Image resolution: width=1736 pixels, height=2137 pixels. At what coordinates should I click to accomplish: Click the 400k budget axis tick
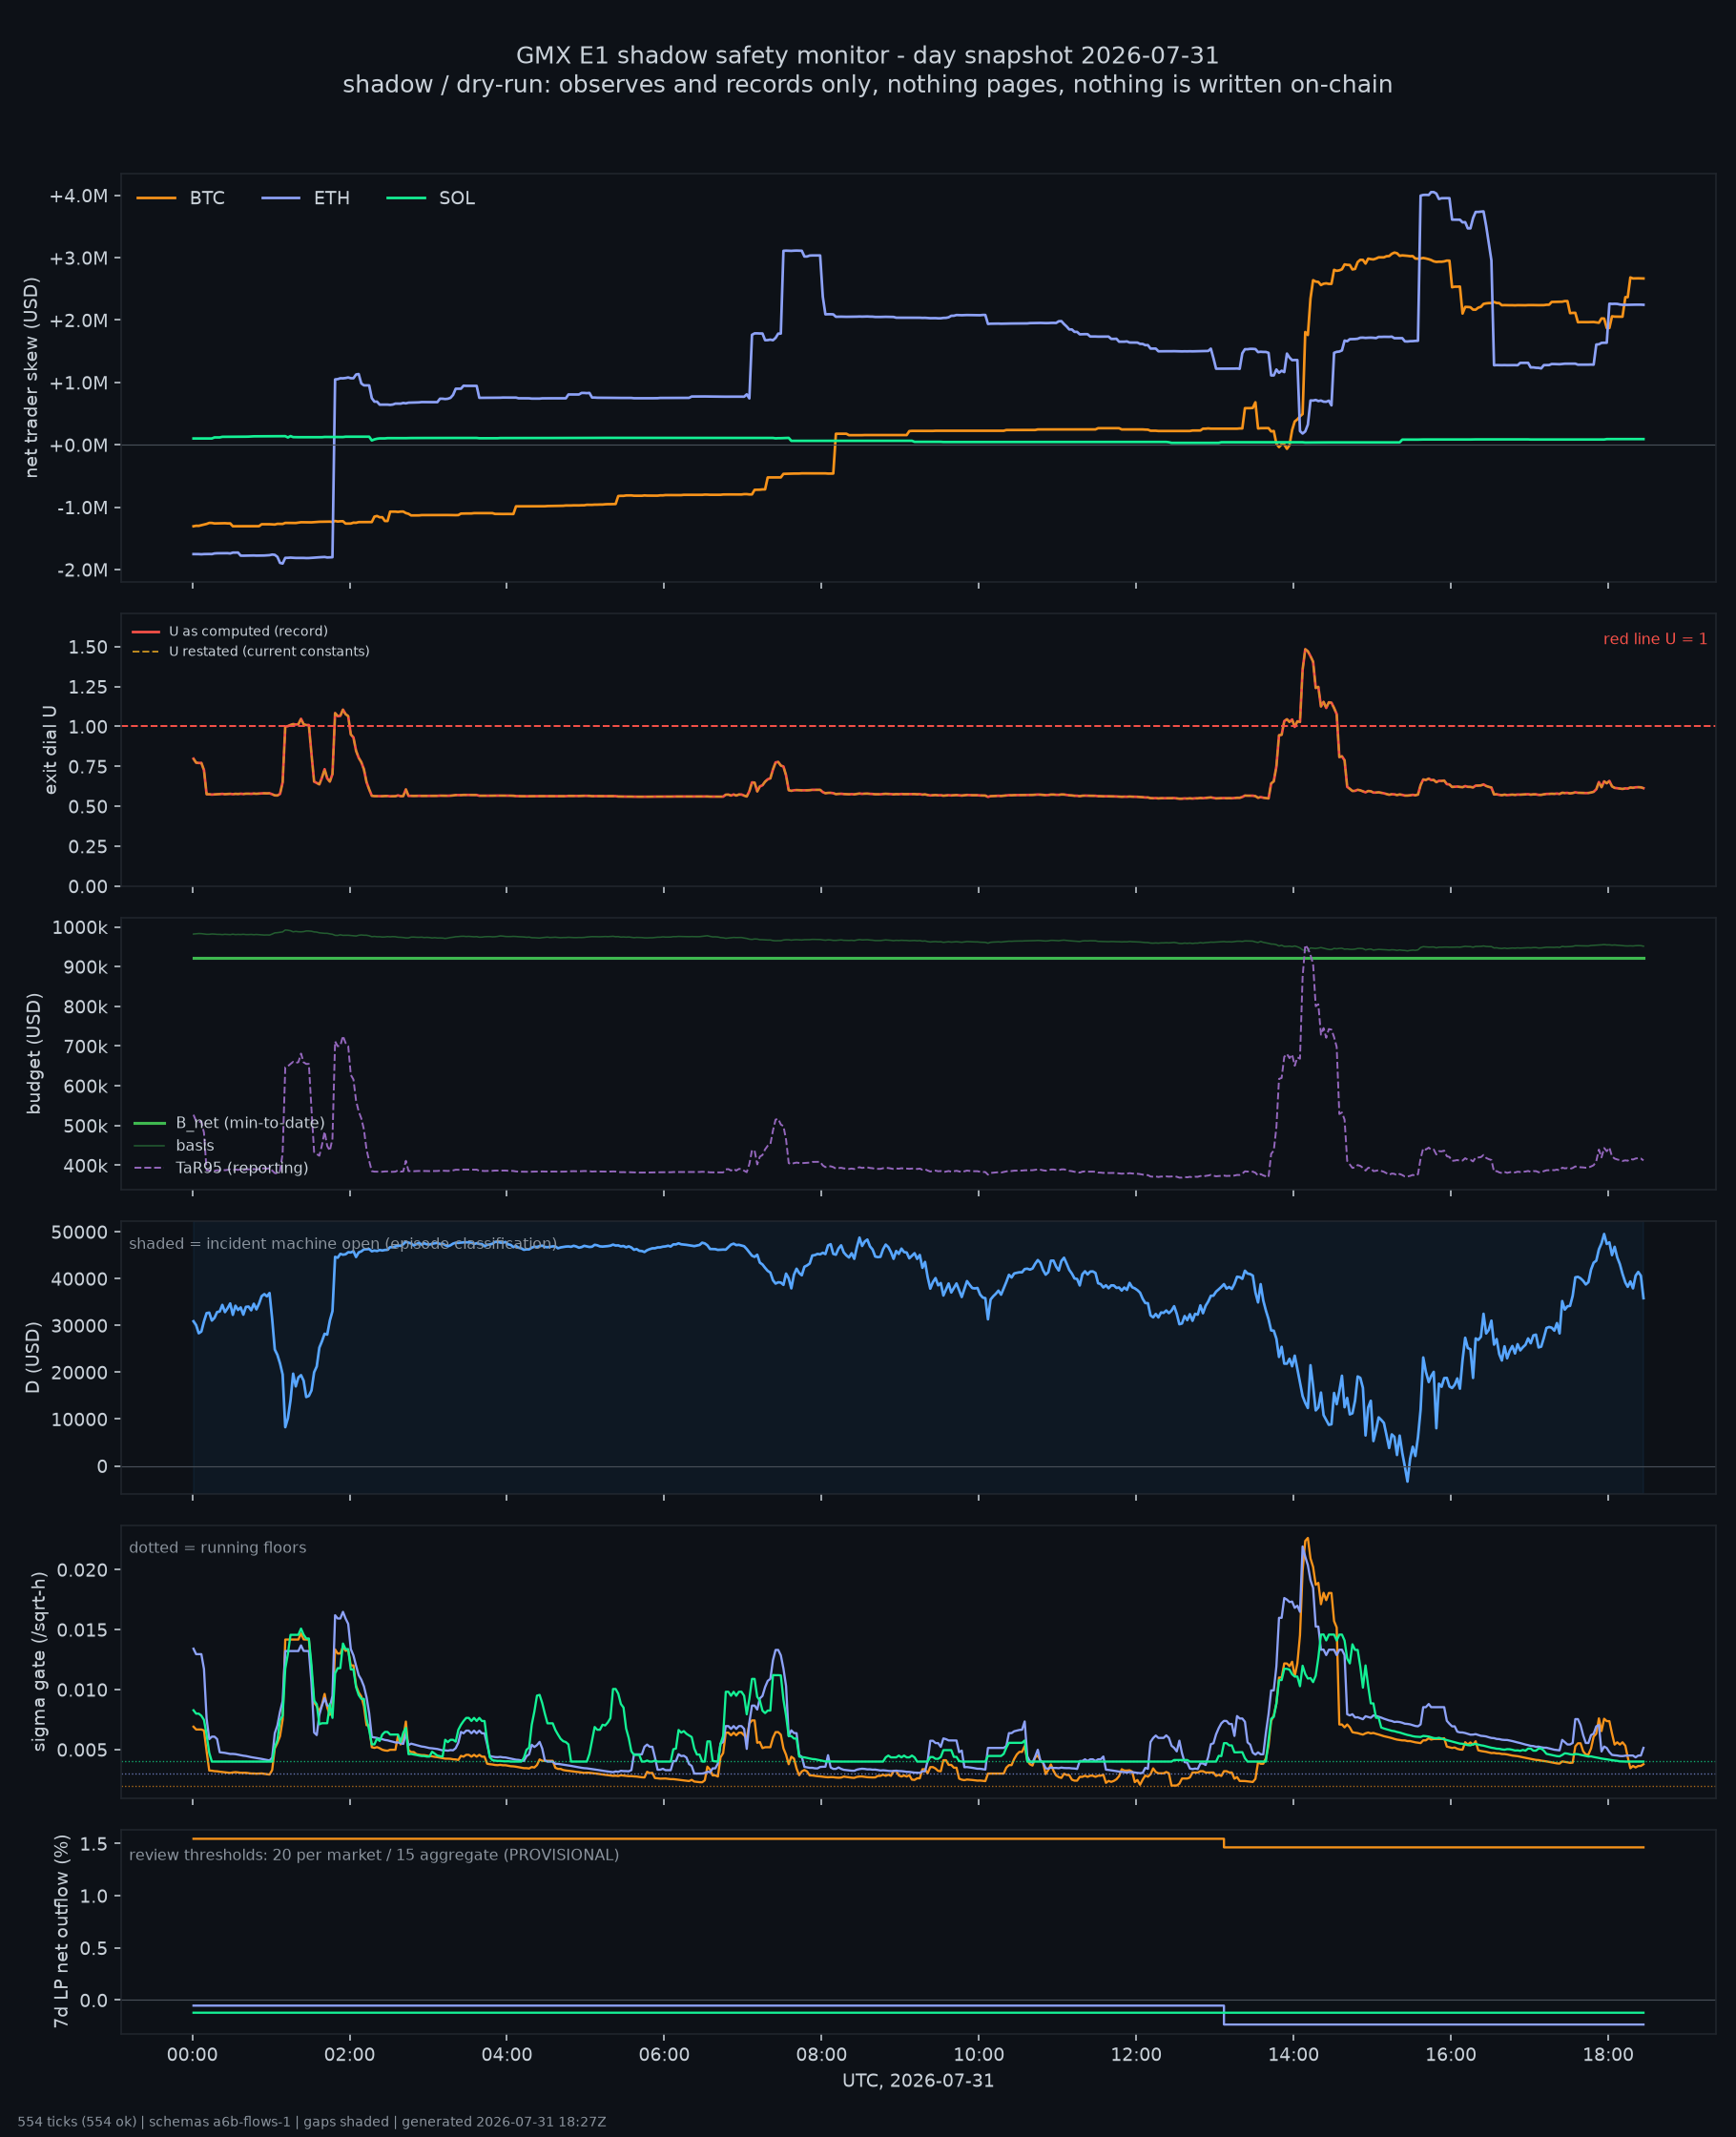pos(85,1166)
